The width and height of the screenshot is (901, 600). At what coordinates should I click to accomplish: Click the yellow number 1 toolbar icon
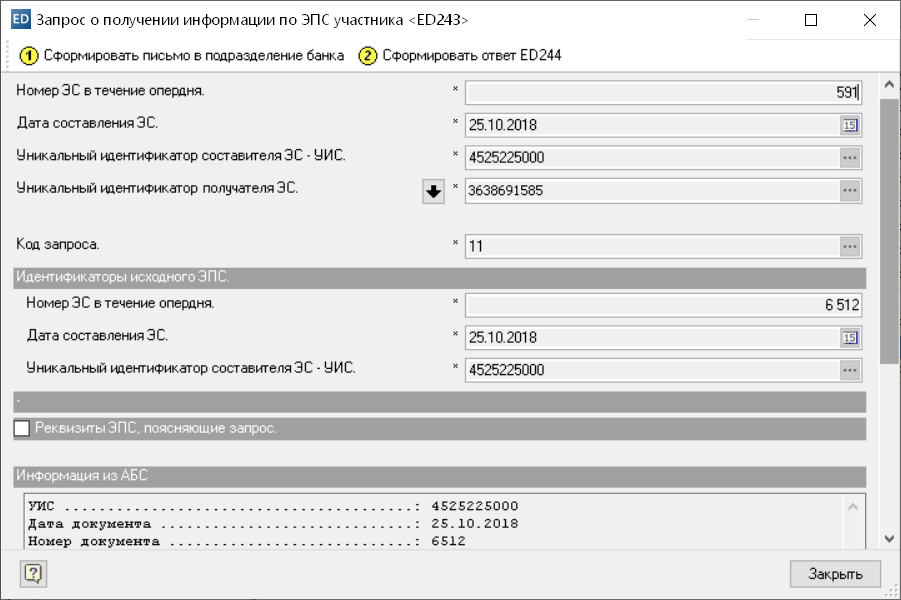point(30,56)
